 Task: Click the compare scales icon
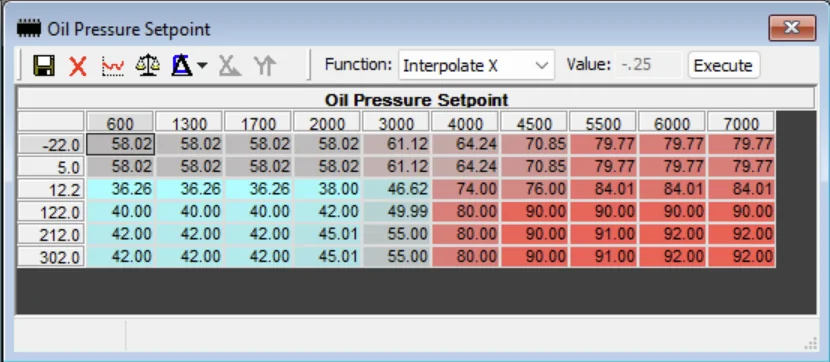click(148, 66)
